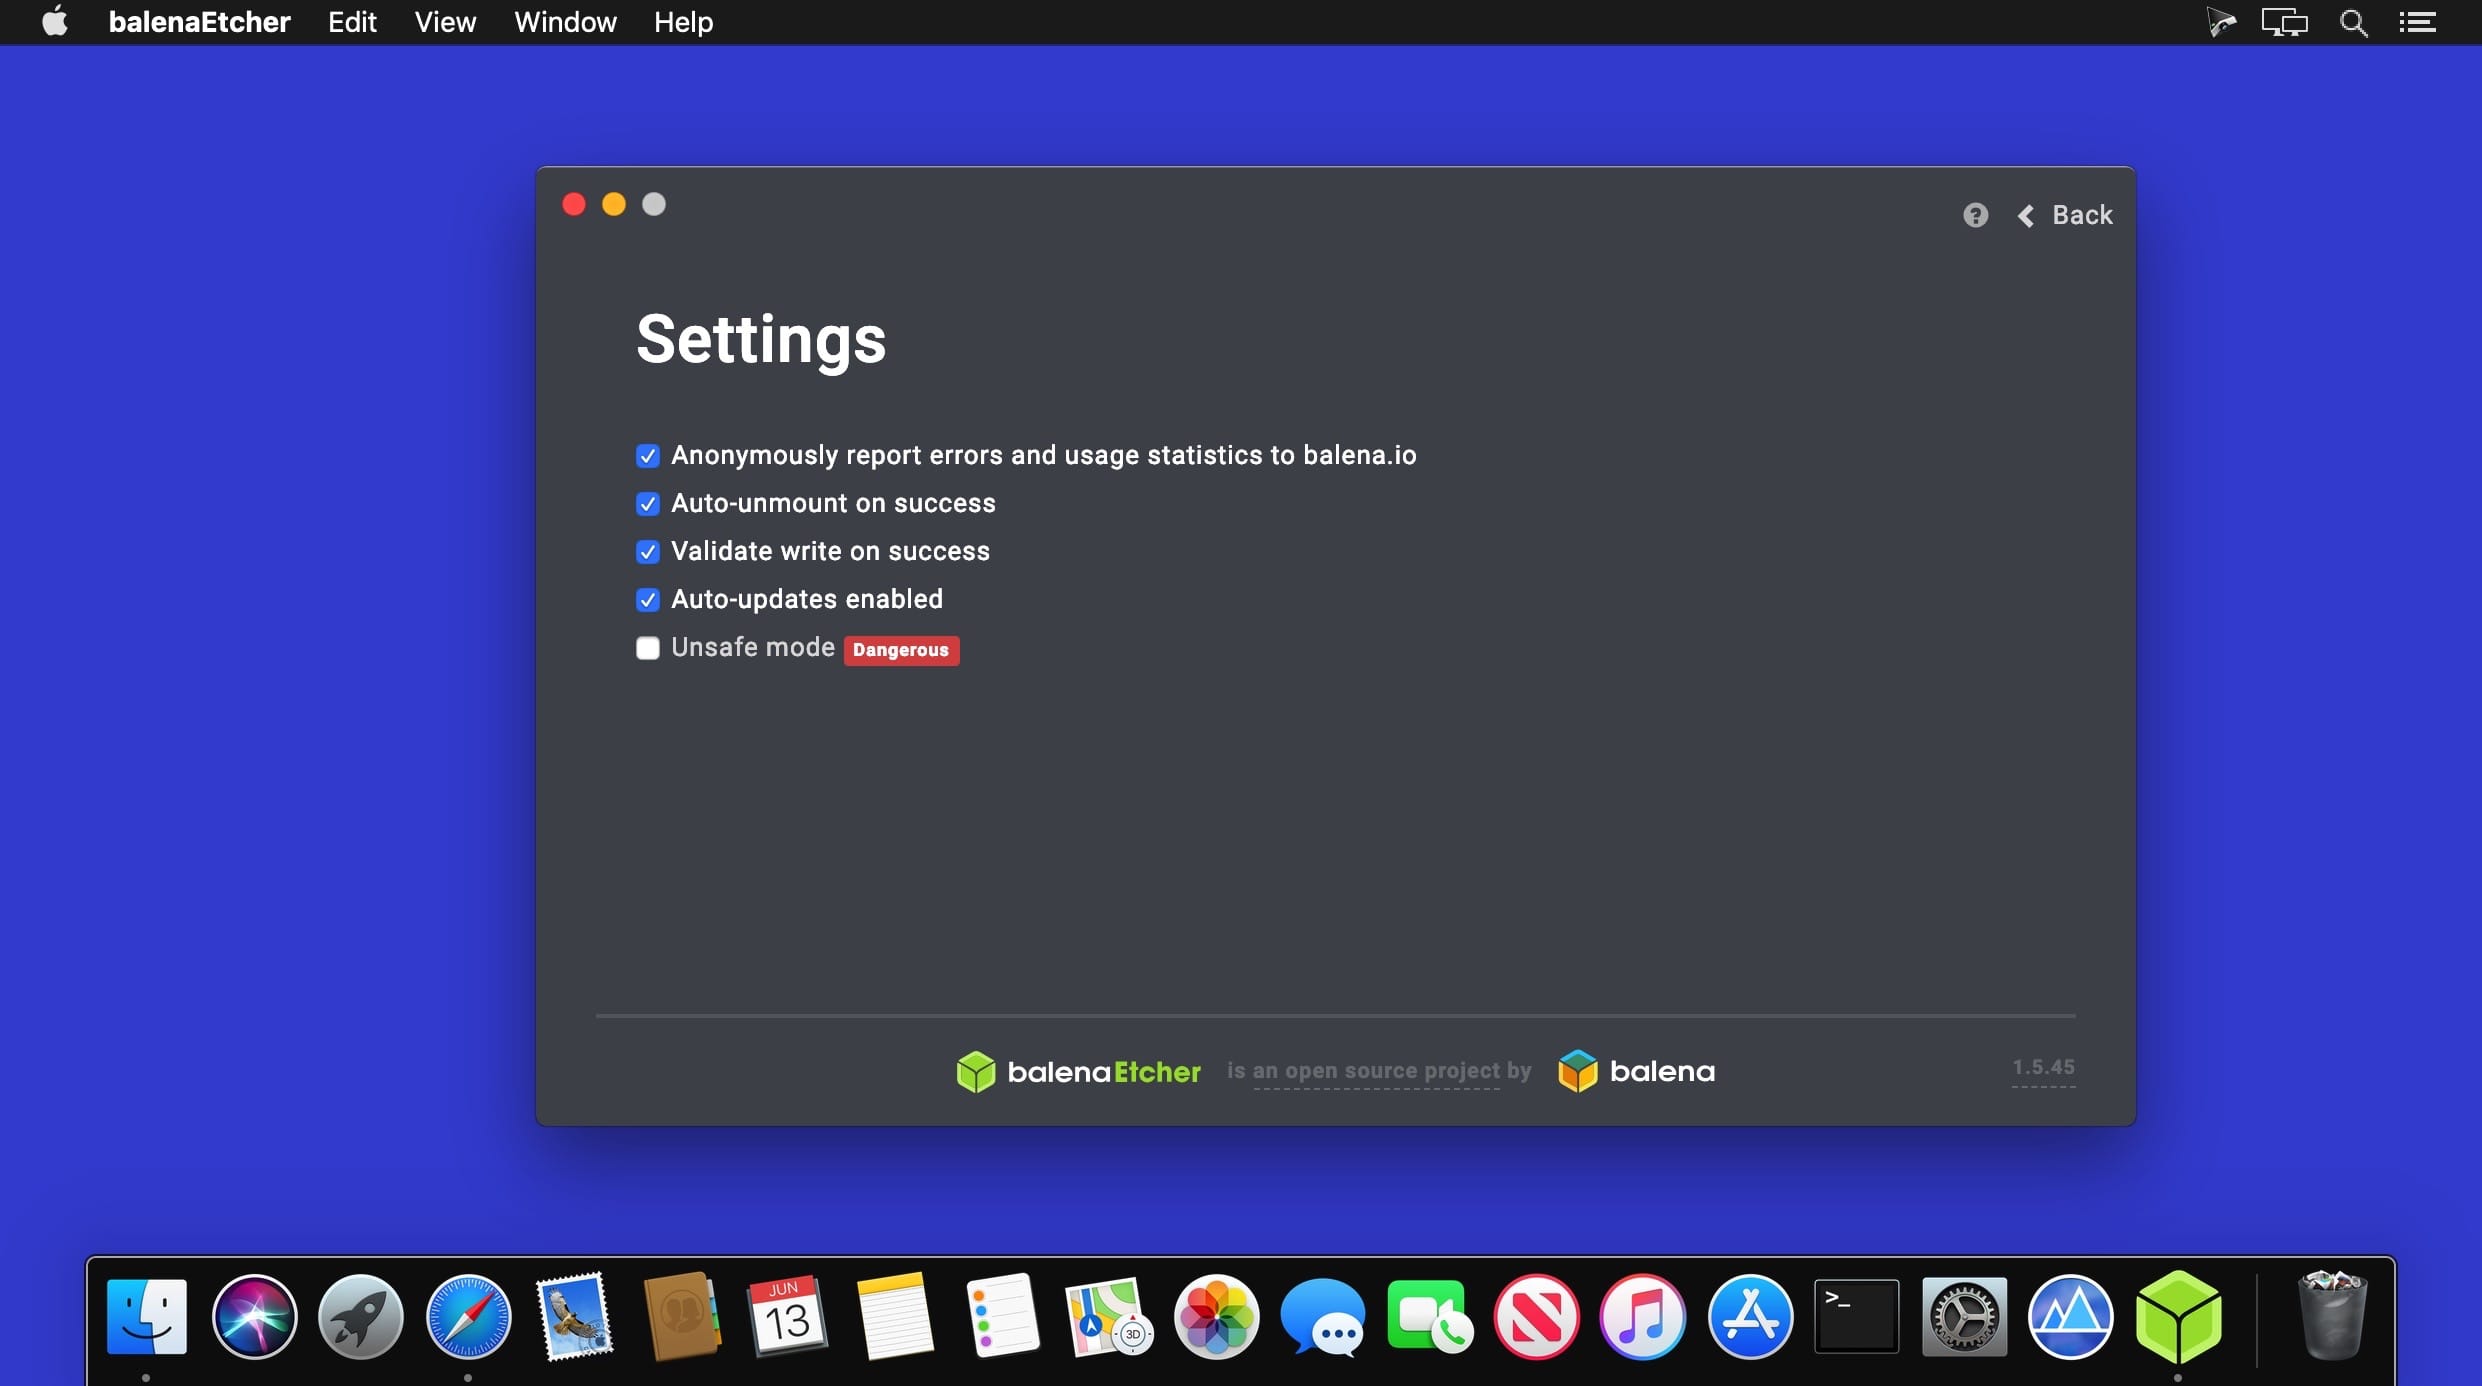
Task: Disable anonymous error reporting checkbox
Action: pyautogui.click(x=648, y=456)
